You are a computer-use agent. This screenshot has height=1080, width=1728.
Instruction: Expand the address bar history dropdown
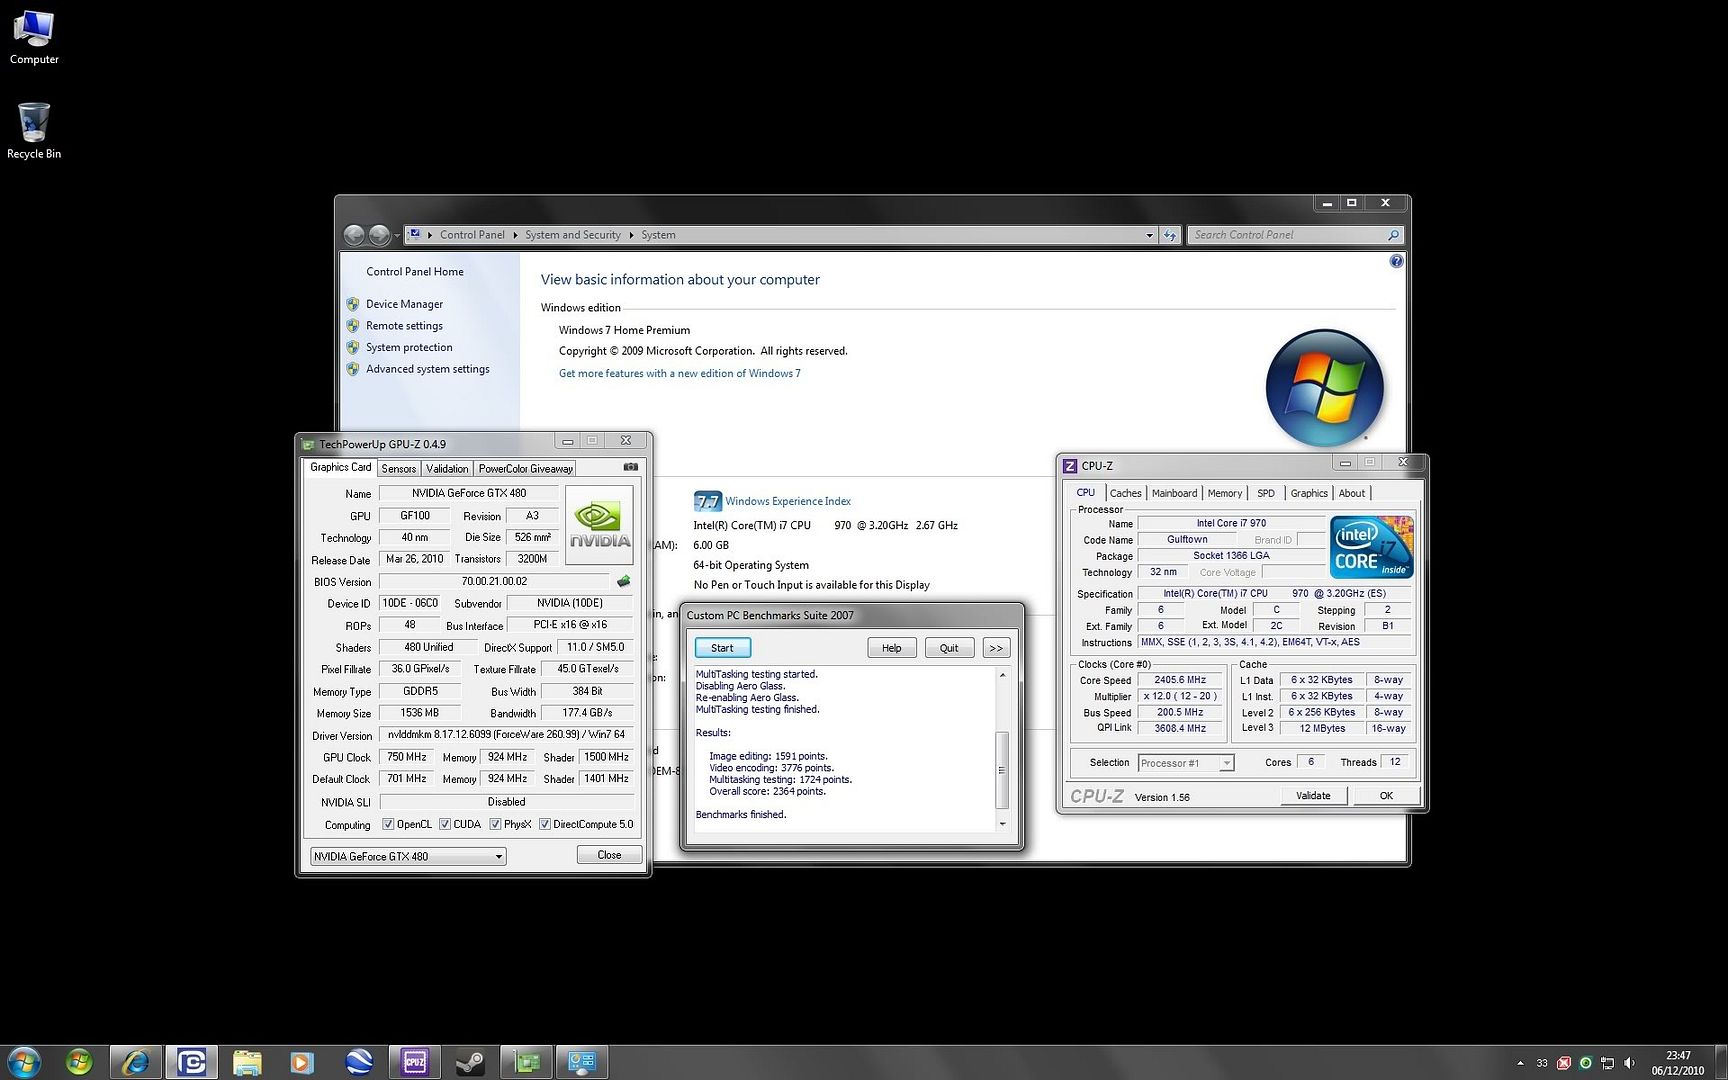[x=1149, y=235]
